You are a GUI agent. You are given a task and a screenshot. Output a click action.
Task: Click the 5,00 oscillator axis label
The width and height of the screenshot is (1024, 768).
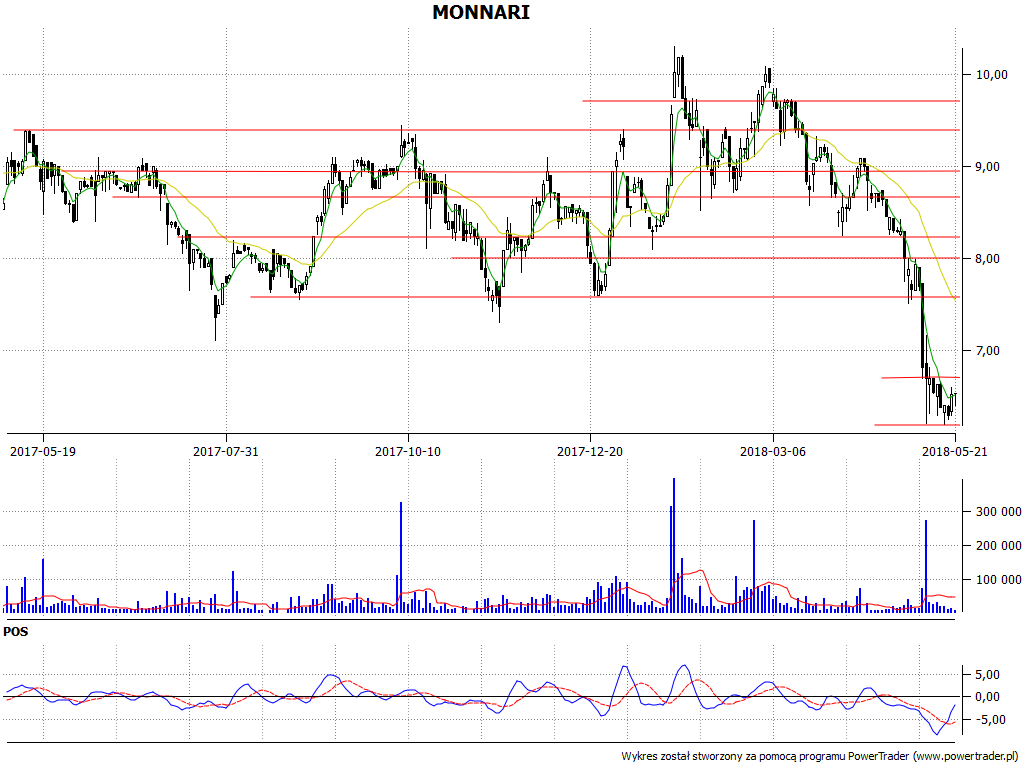(986, 675)
